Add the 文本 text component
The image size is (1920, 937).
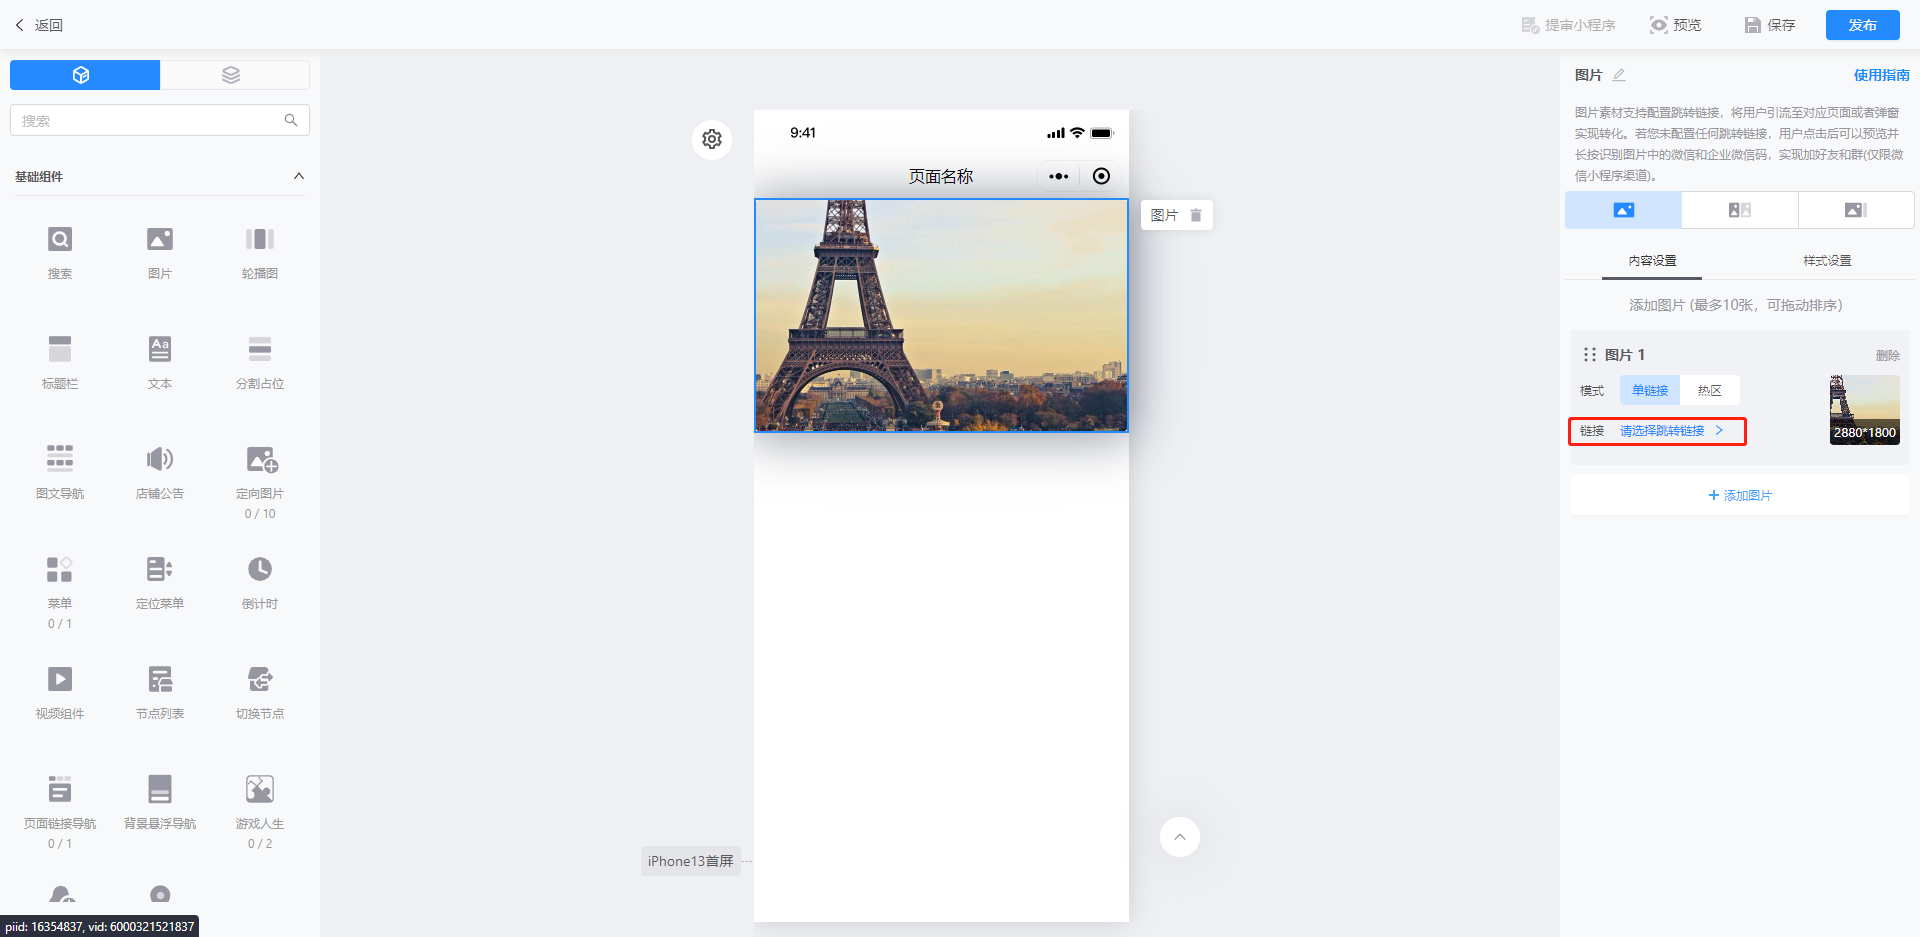click(x=160, y=349)
